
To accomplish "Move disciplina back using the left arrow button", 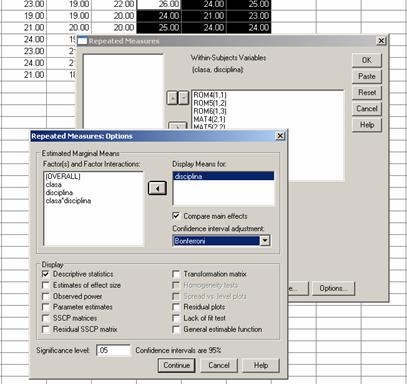I will (x=157, y=188).
